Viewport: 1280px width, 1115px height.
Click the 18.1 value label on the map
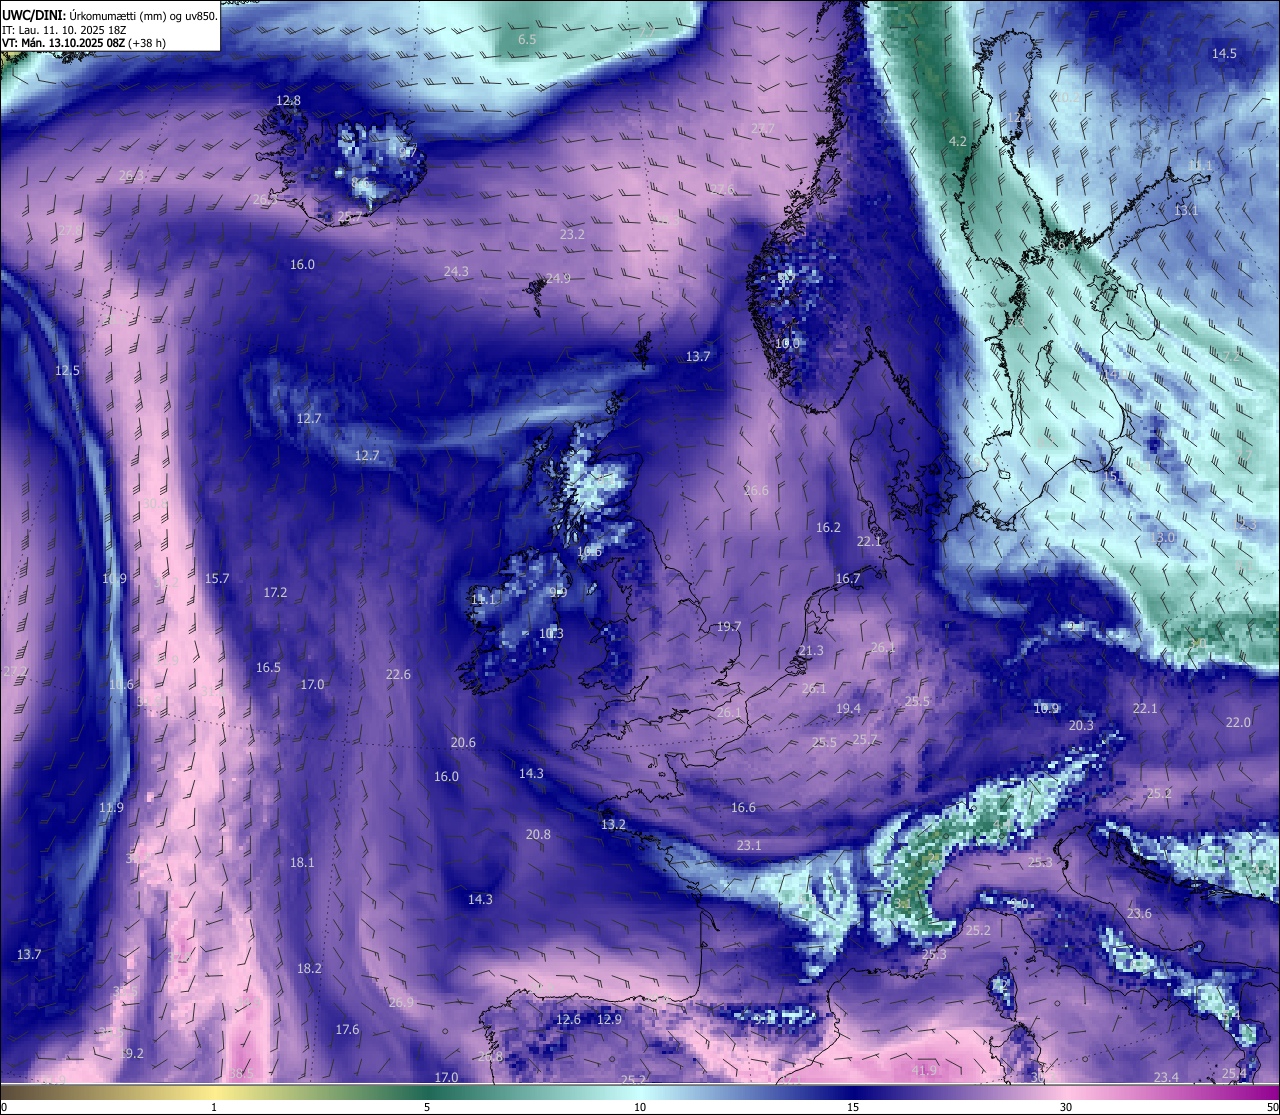(302, 862)
